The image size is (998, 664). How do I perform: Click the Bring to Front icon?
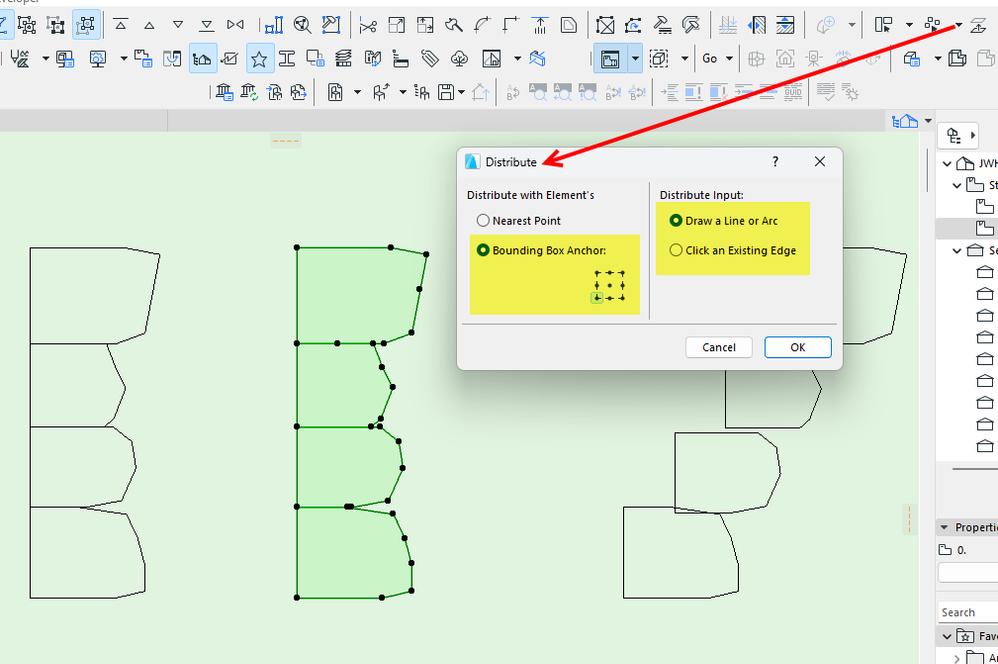(120, 25)
